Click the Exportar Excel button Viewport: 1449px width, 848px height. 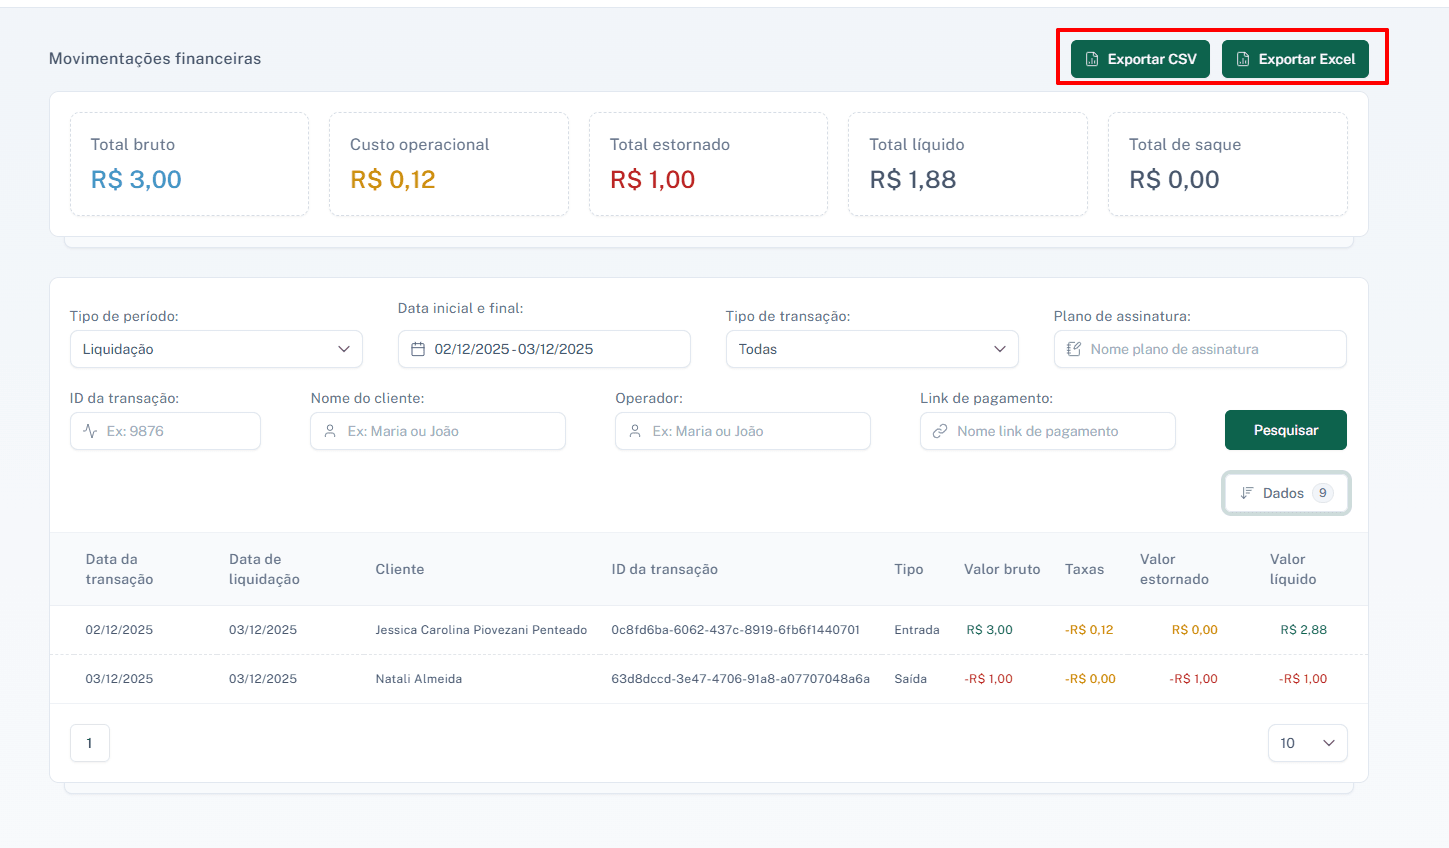click(1296, 58)
